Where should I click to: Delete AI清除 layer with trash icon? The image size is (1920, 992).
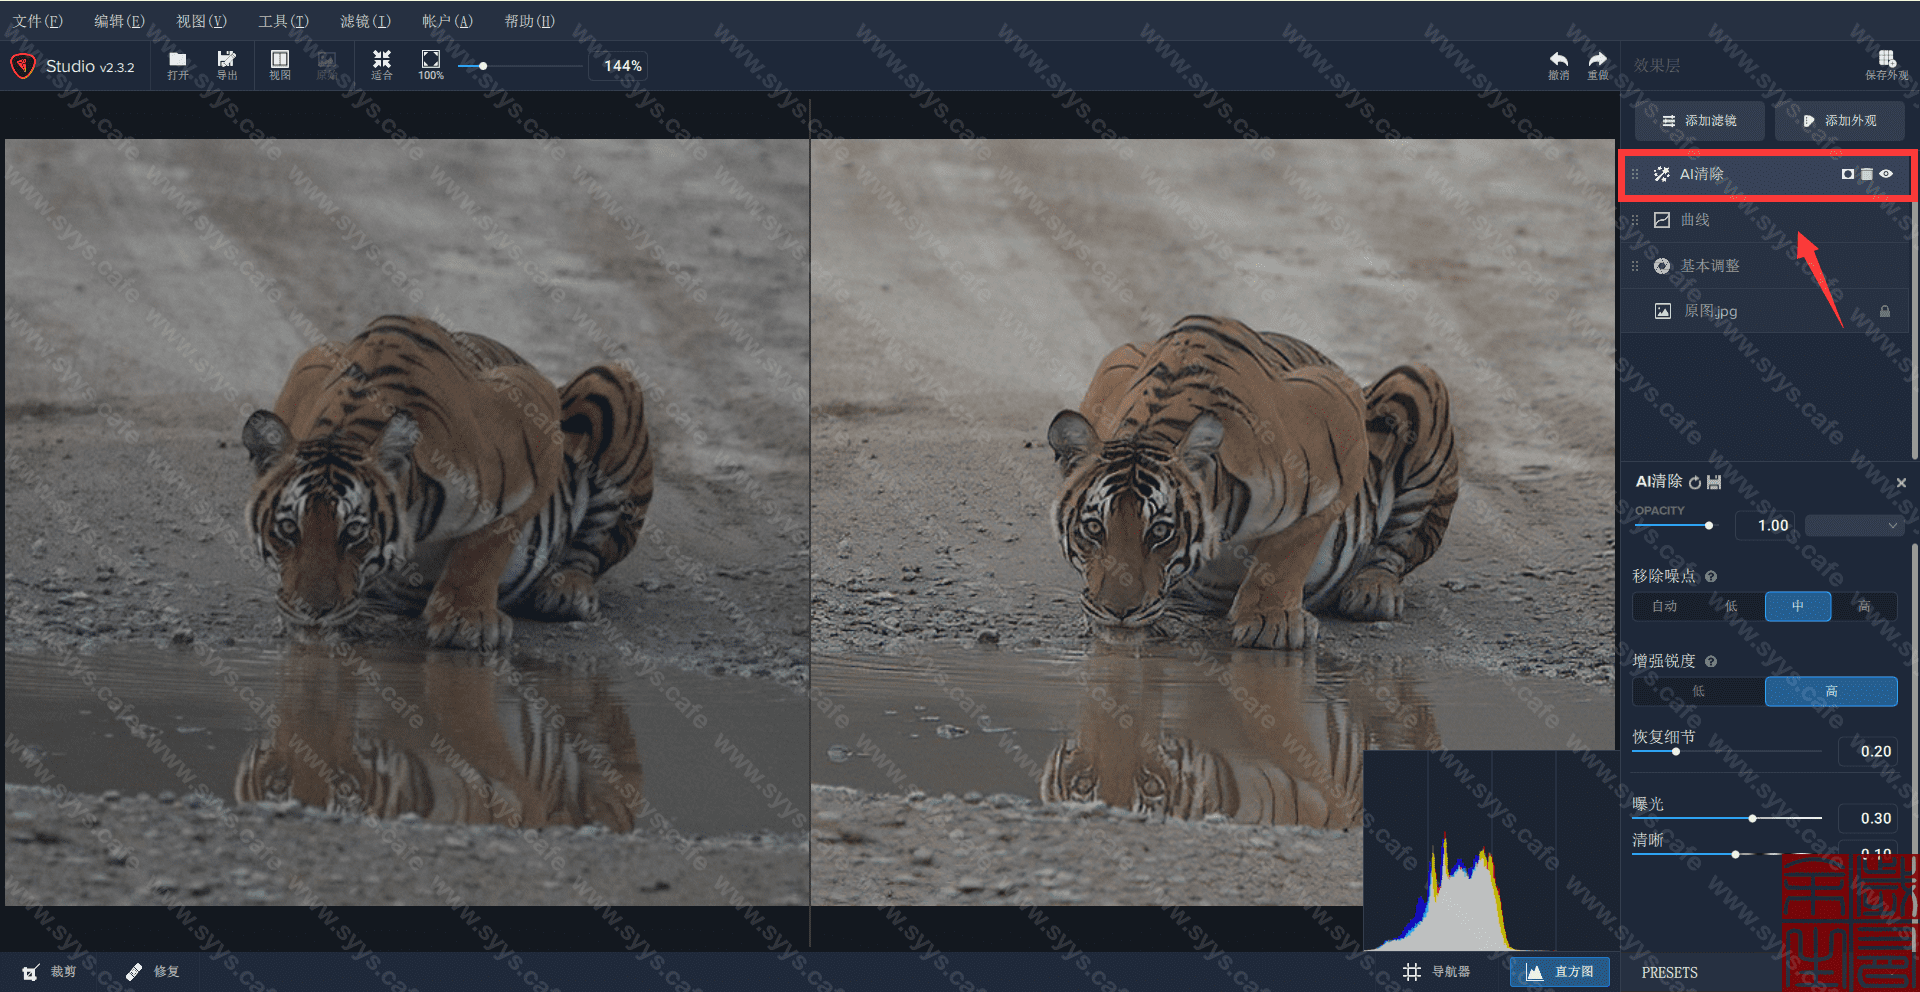1866,174
